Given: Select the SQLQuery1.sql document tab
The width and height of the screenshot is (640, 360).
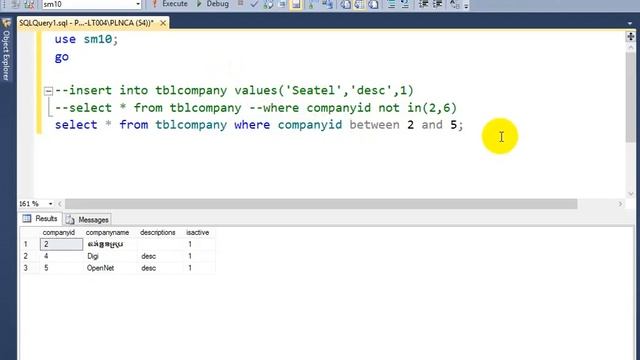Looking at the screenshot, I should (87, 23).
